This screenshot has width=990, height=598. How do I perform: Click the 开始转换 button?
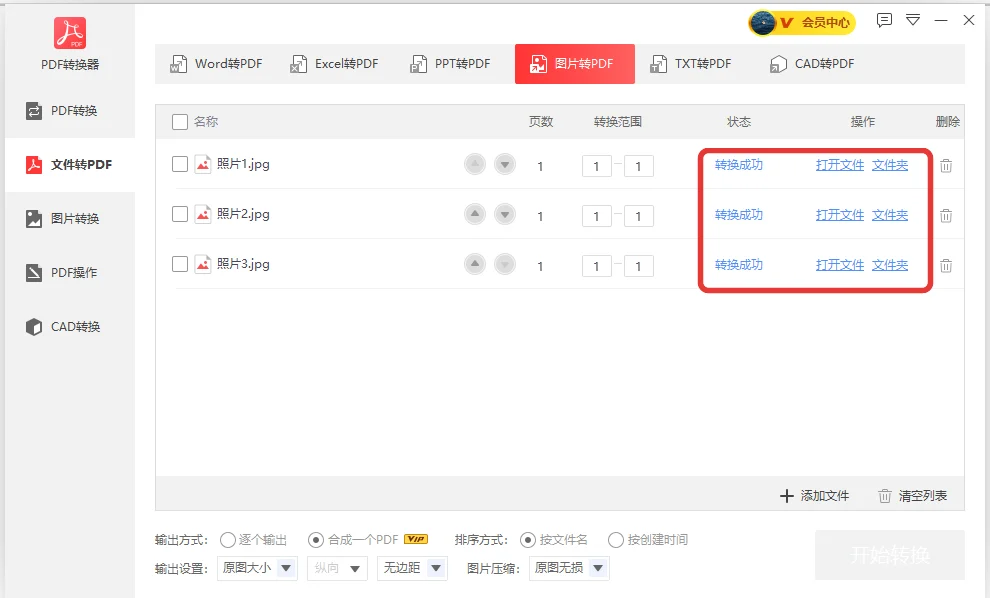click(890, 555)
